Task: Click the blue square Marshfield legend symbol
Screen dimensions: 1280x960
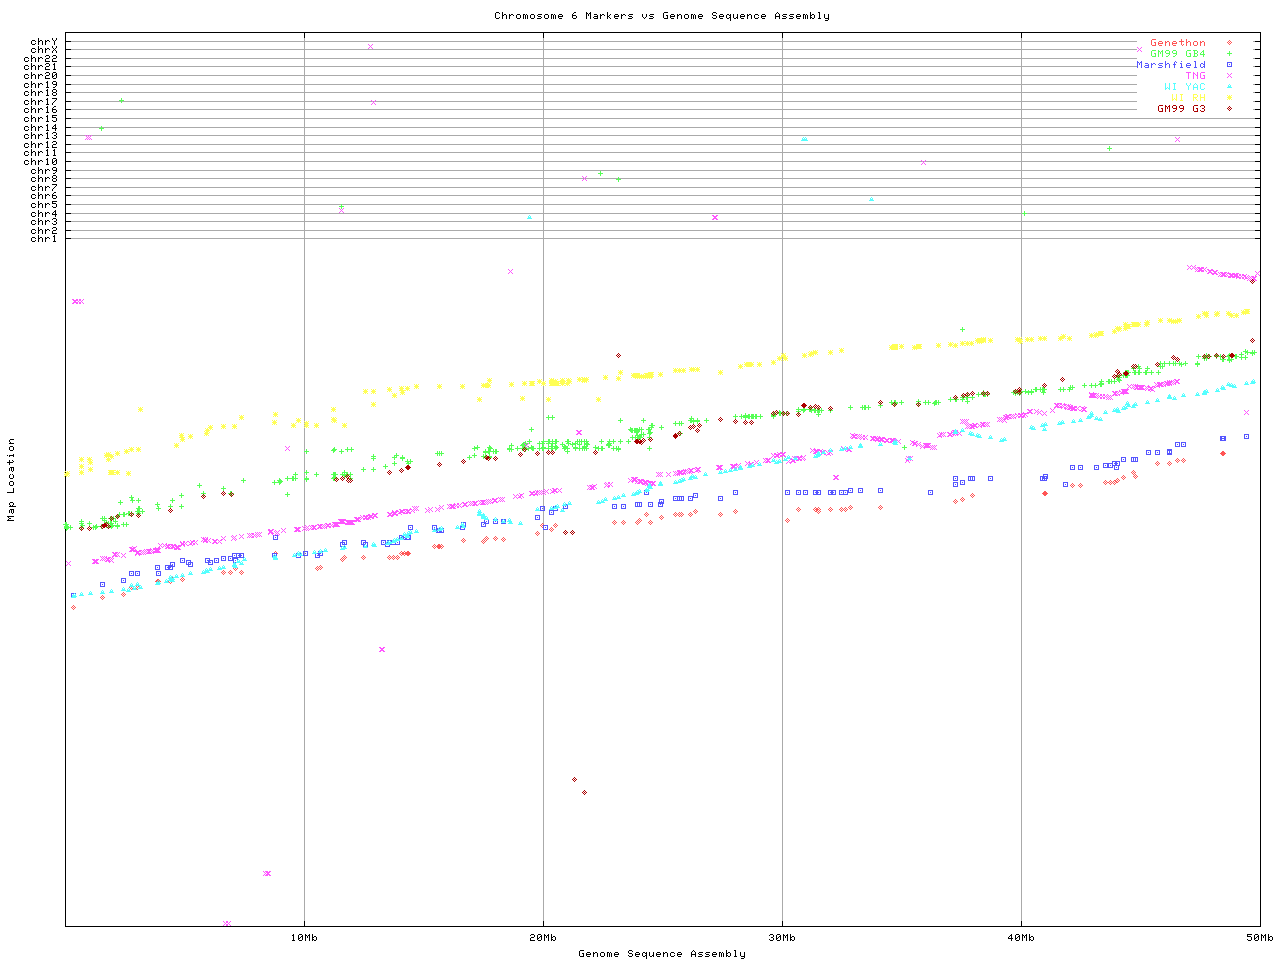Action: pos(1229,65)
